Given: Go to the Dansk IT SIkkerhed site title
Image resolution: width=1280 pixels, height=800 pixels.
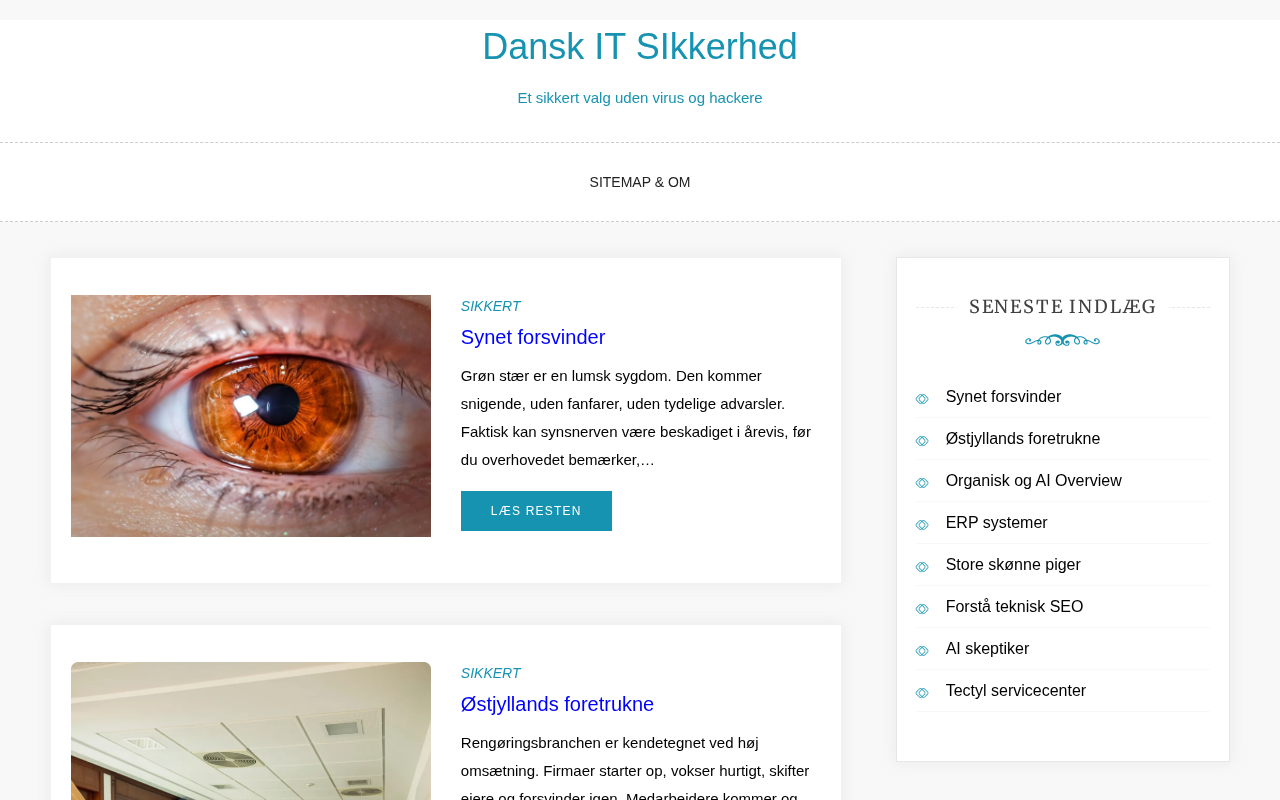Looking at the screenshot, I should coord(640,47).
